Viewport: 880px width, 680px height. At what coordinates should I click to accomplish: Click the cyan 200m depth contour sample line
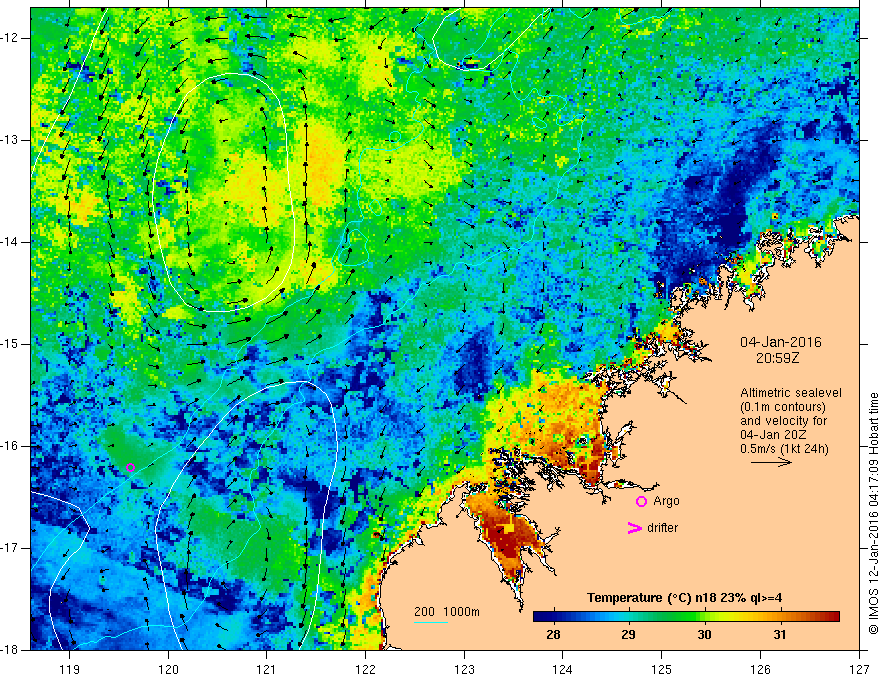431,622
